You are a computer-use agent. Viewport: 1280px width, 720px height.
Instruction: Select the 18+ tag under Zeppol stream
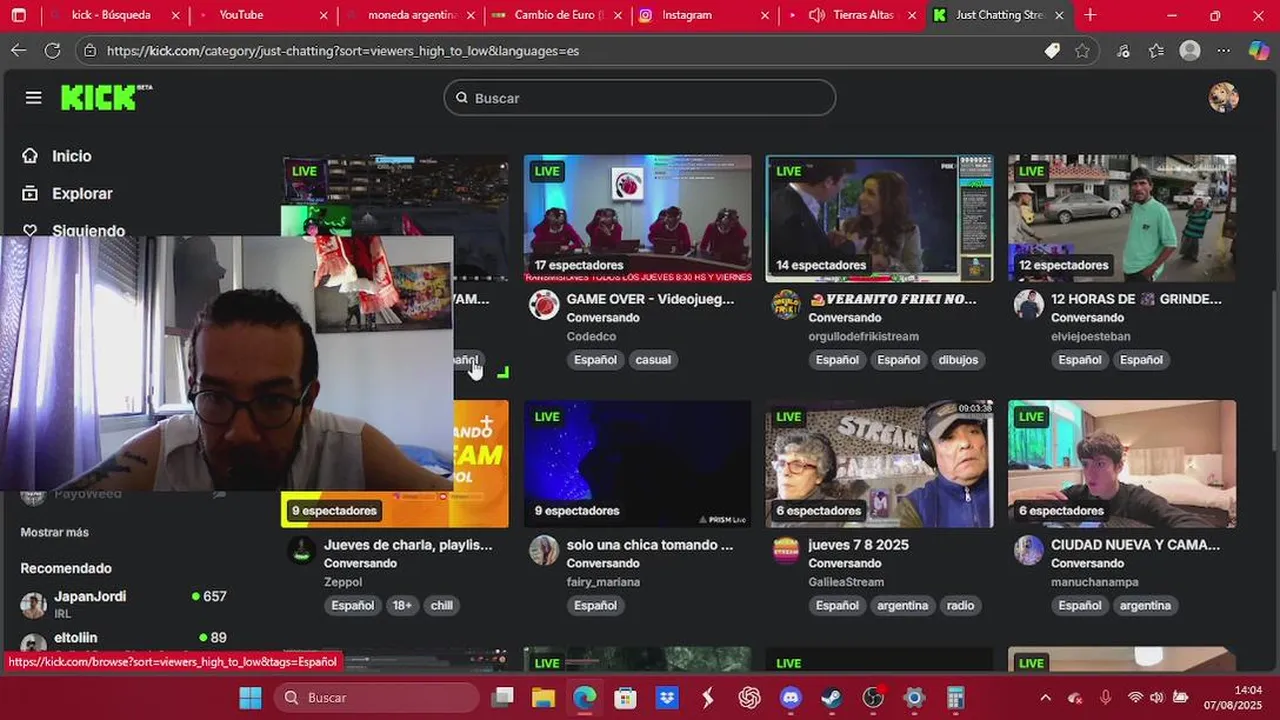click(402, 605)
